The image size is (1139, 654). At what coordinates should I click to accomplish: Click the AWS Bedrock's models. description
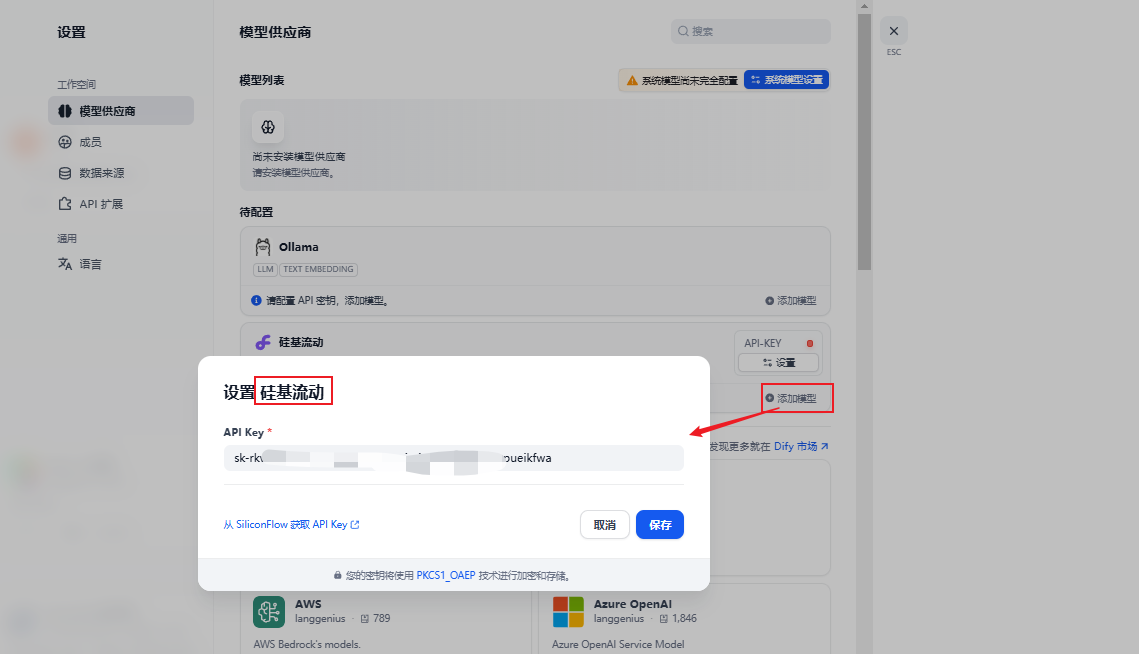point(307,645)
